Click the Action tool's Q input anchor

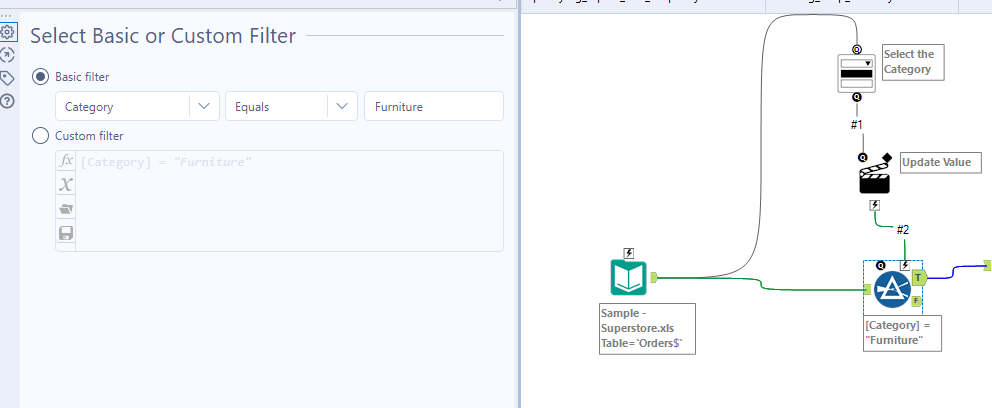coord(862,157)
